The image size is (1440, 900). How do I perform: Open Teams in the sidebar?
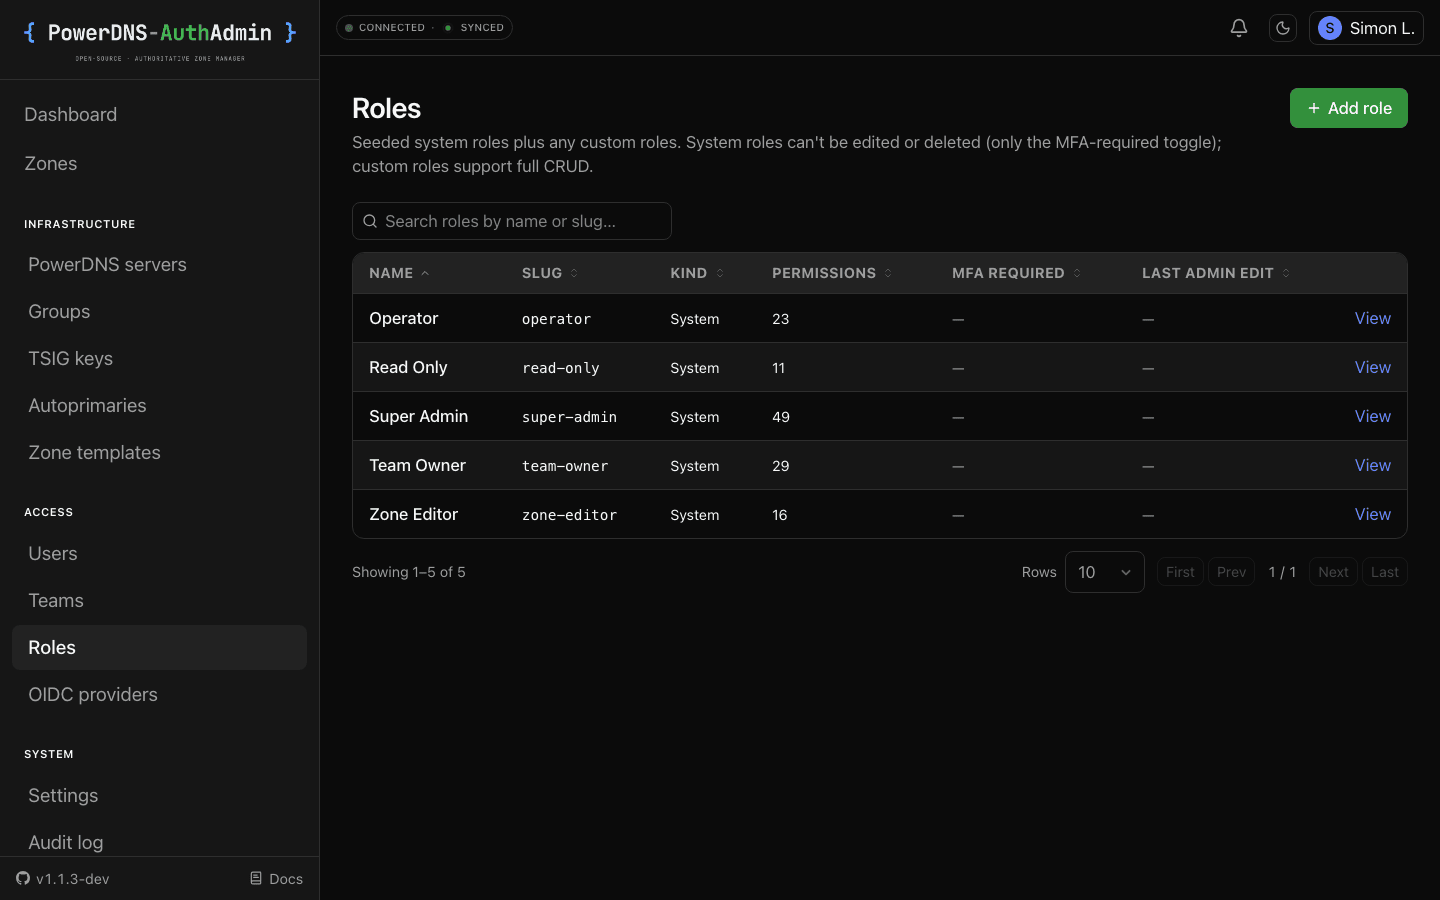tap(160, 600)
